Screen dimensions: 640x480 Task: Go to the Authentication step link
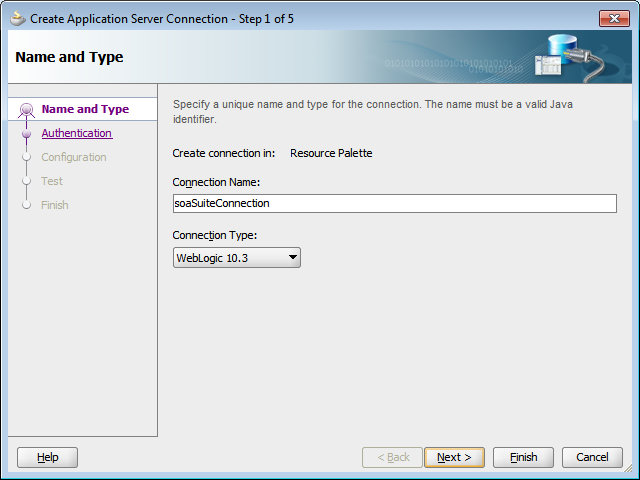coord(77,133)
